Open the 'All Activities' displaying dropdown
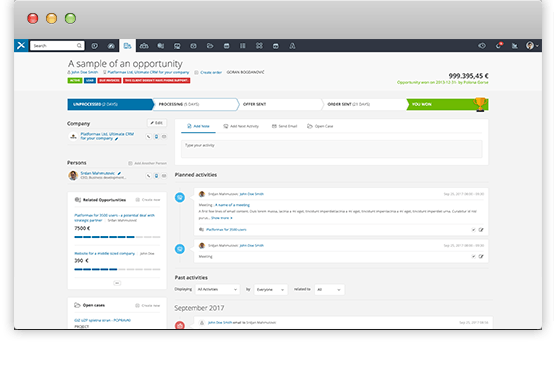 pyautogui.click(x=217, y=290)
